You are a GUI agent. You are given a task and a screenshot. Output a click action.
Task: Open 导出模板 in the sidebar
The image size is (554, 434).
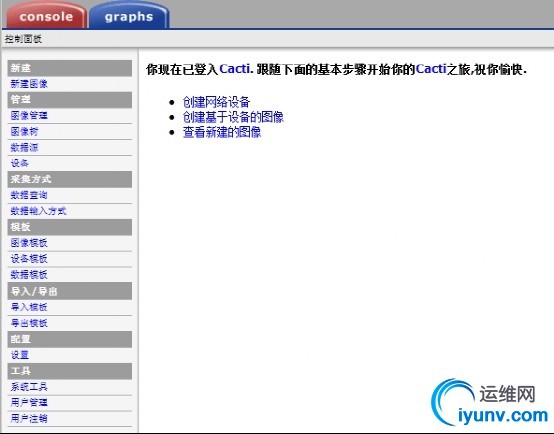(29, 323)
